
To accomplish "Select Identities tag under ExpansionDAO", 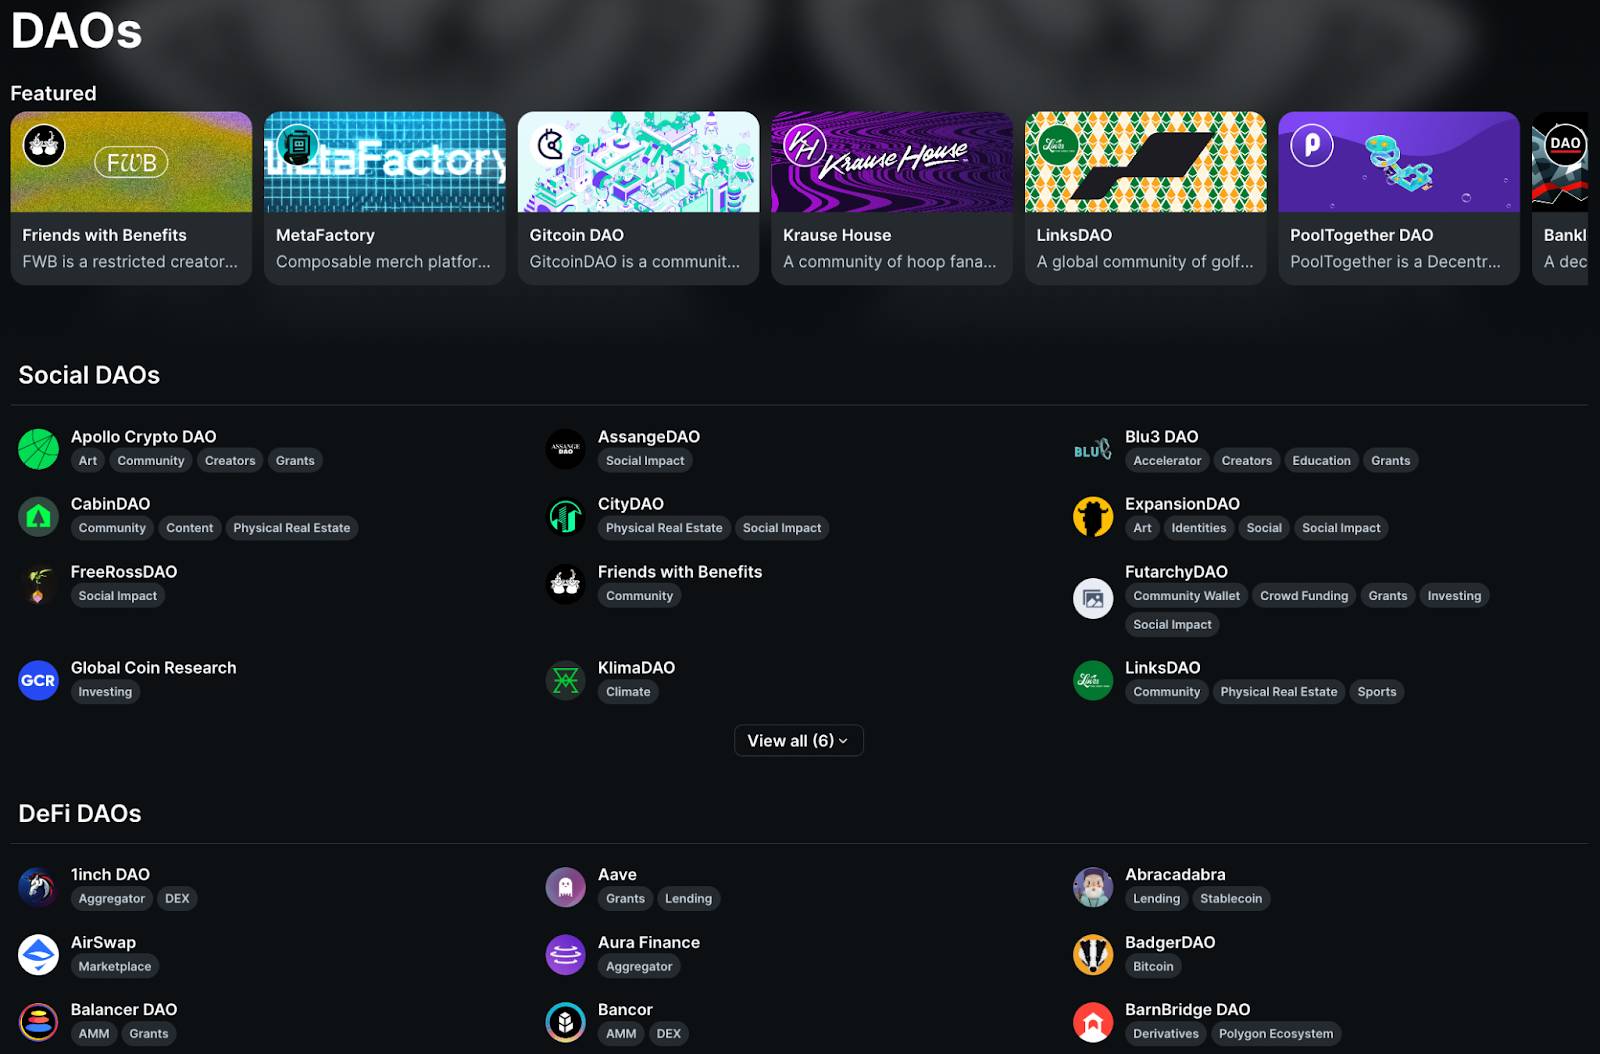I will (1198, 528).
